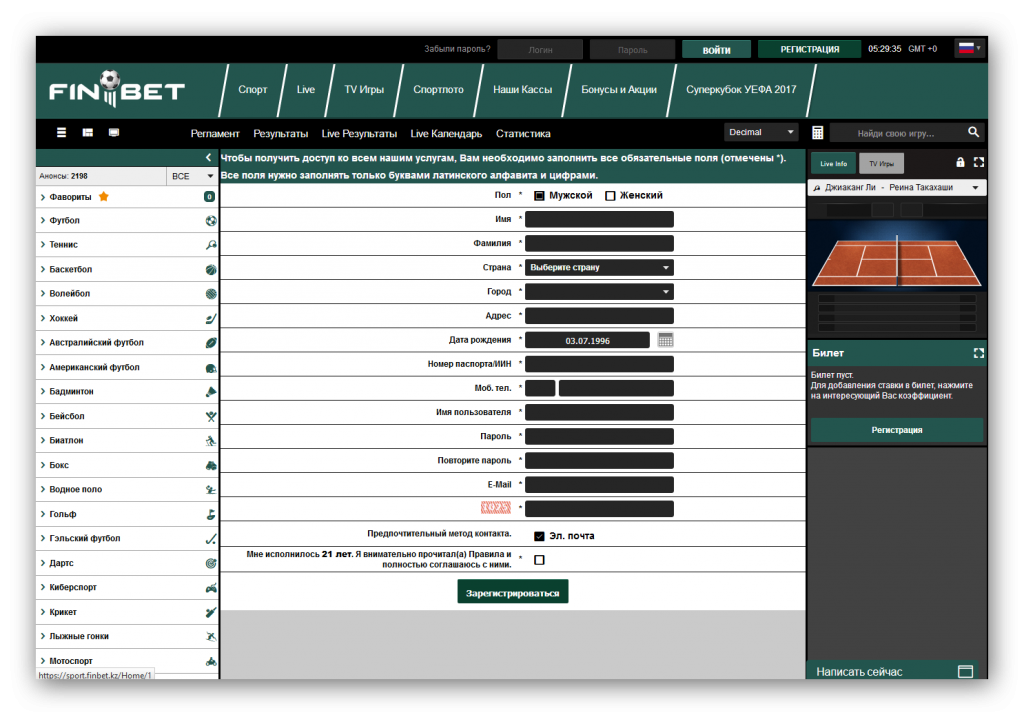Click the Футбол ball icon
The height and width of the screenshot is (715, 1024).
[x=211, y=221]
